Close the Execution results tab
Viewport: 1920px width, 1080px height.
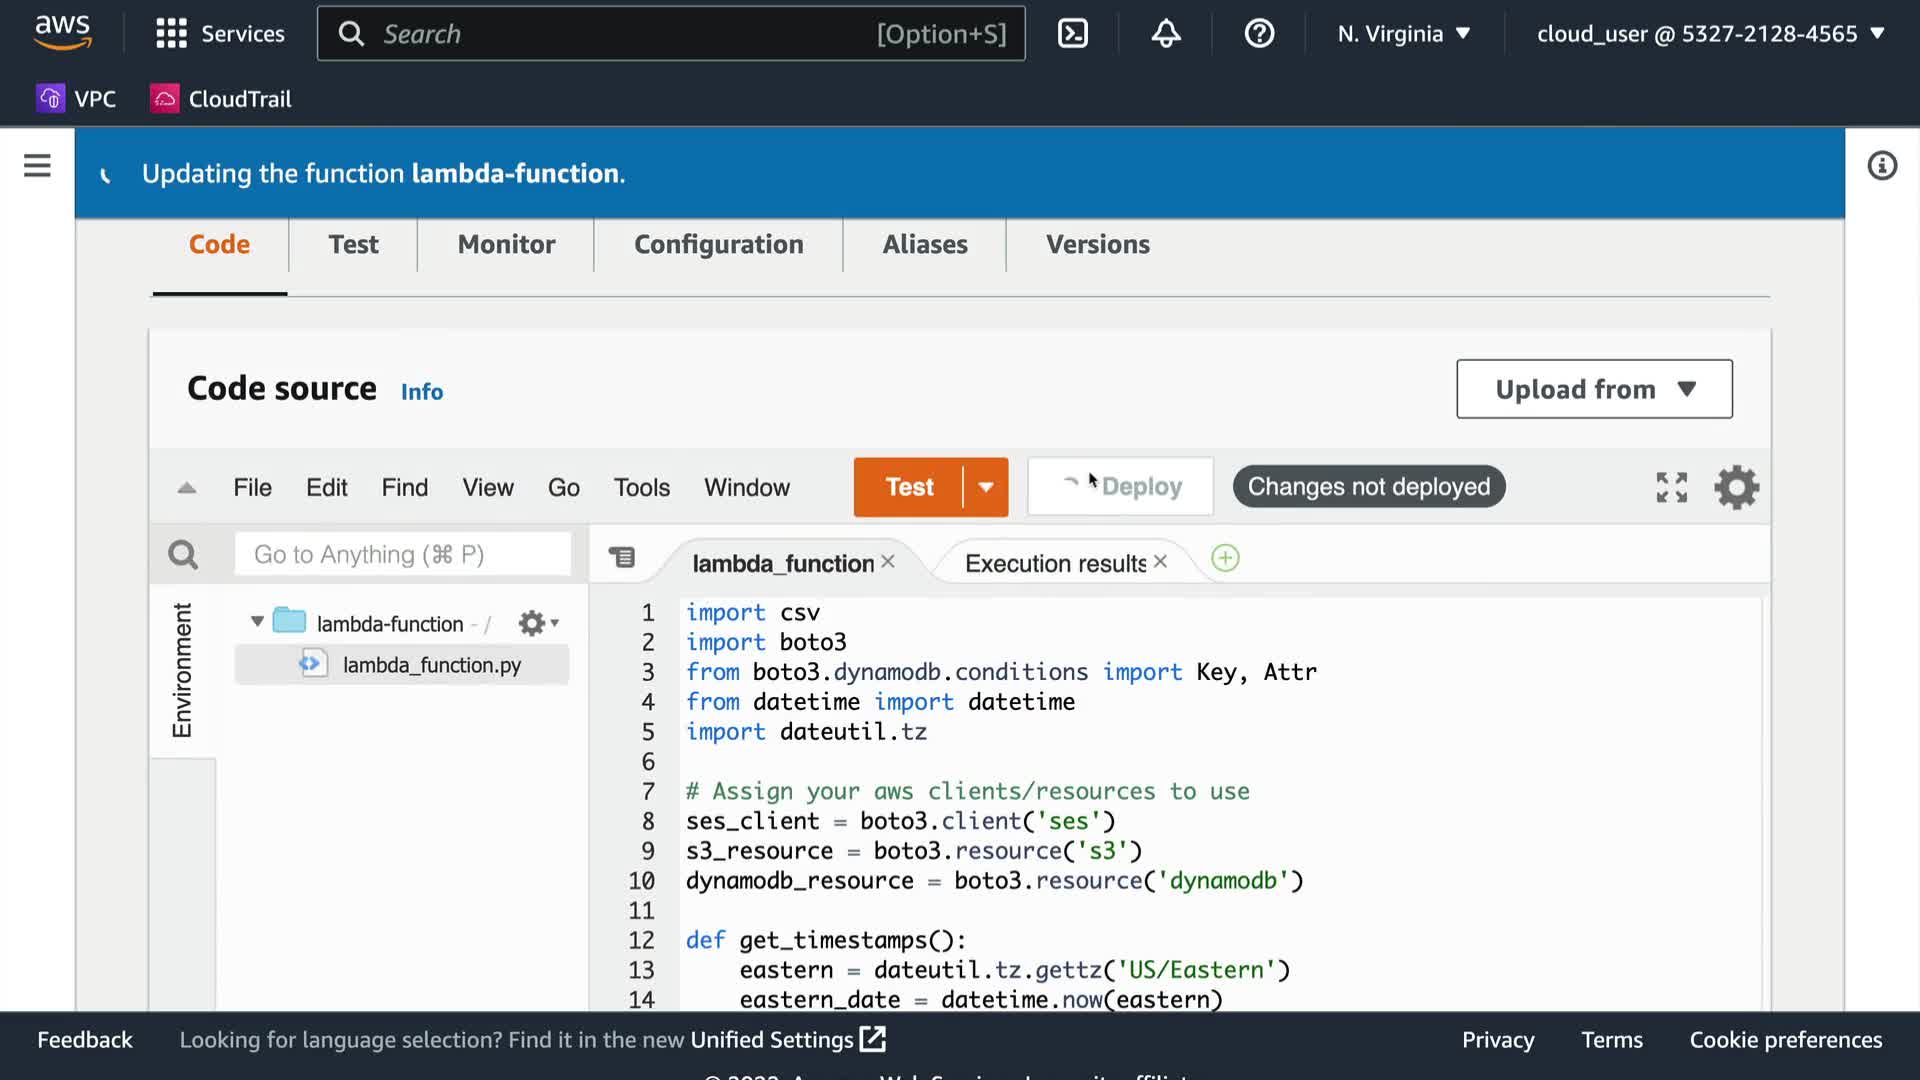tap(1160, 562)
